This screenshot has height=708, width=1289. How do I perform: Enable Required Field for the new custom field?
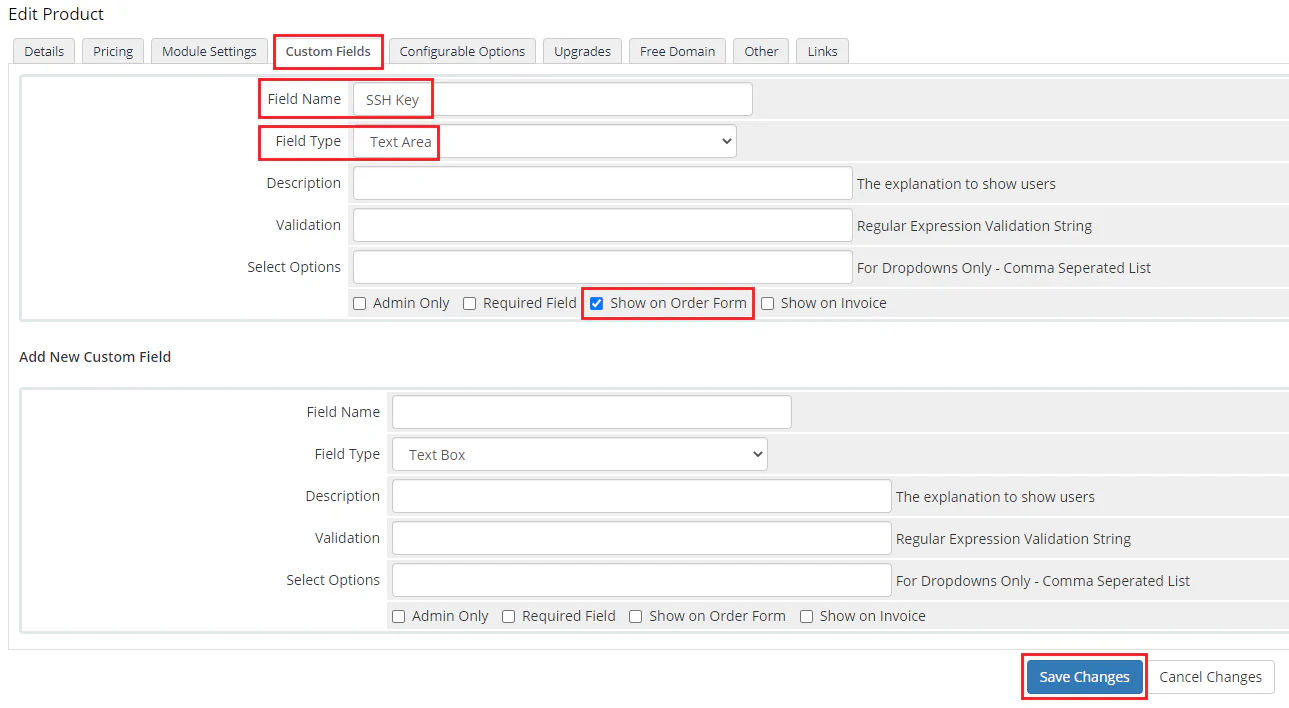click(508, 616)
